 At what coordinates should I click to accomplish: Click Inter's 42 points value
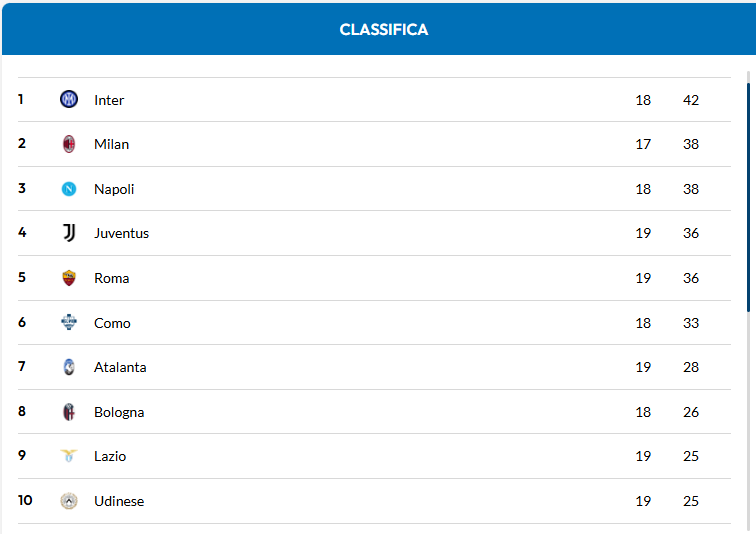click(691, 100)
